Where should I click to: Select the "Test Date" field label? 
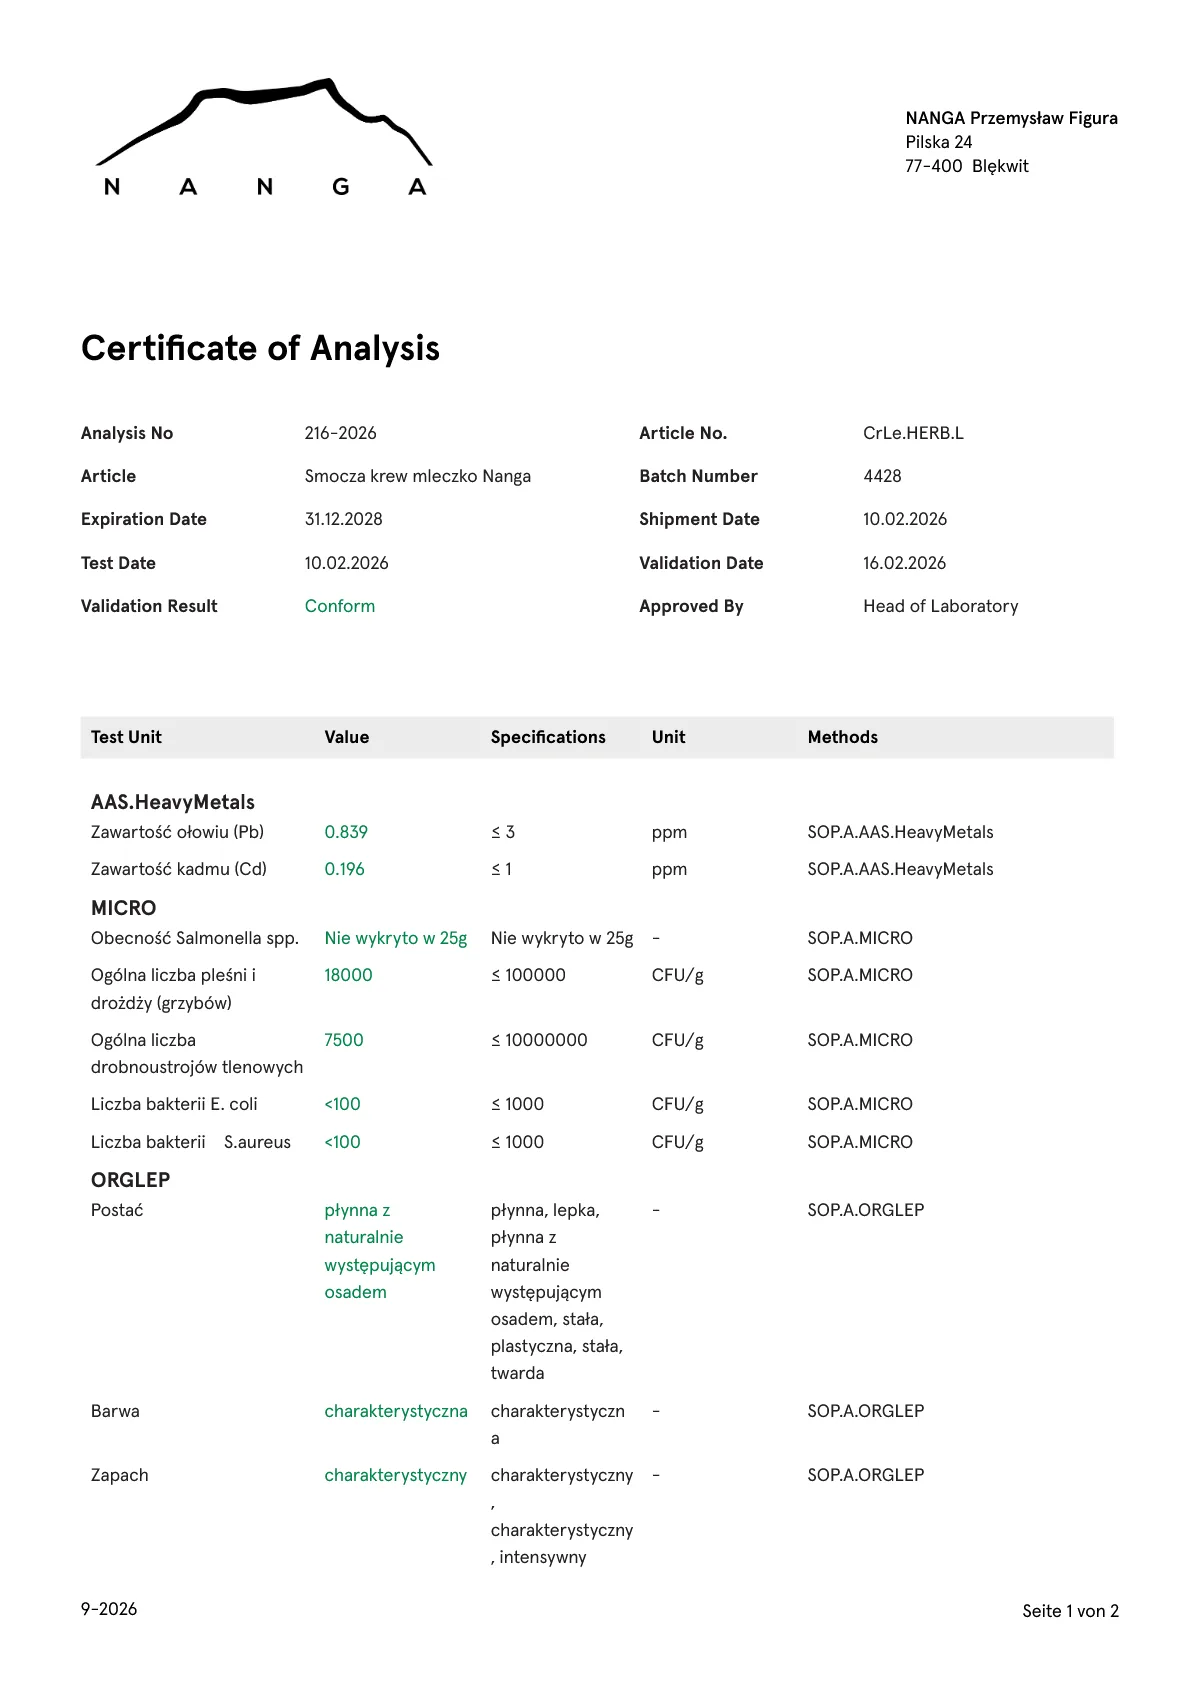(x=118, y=563)
